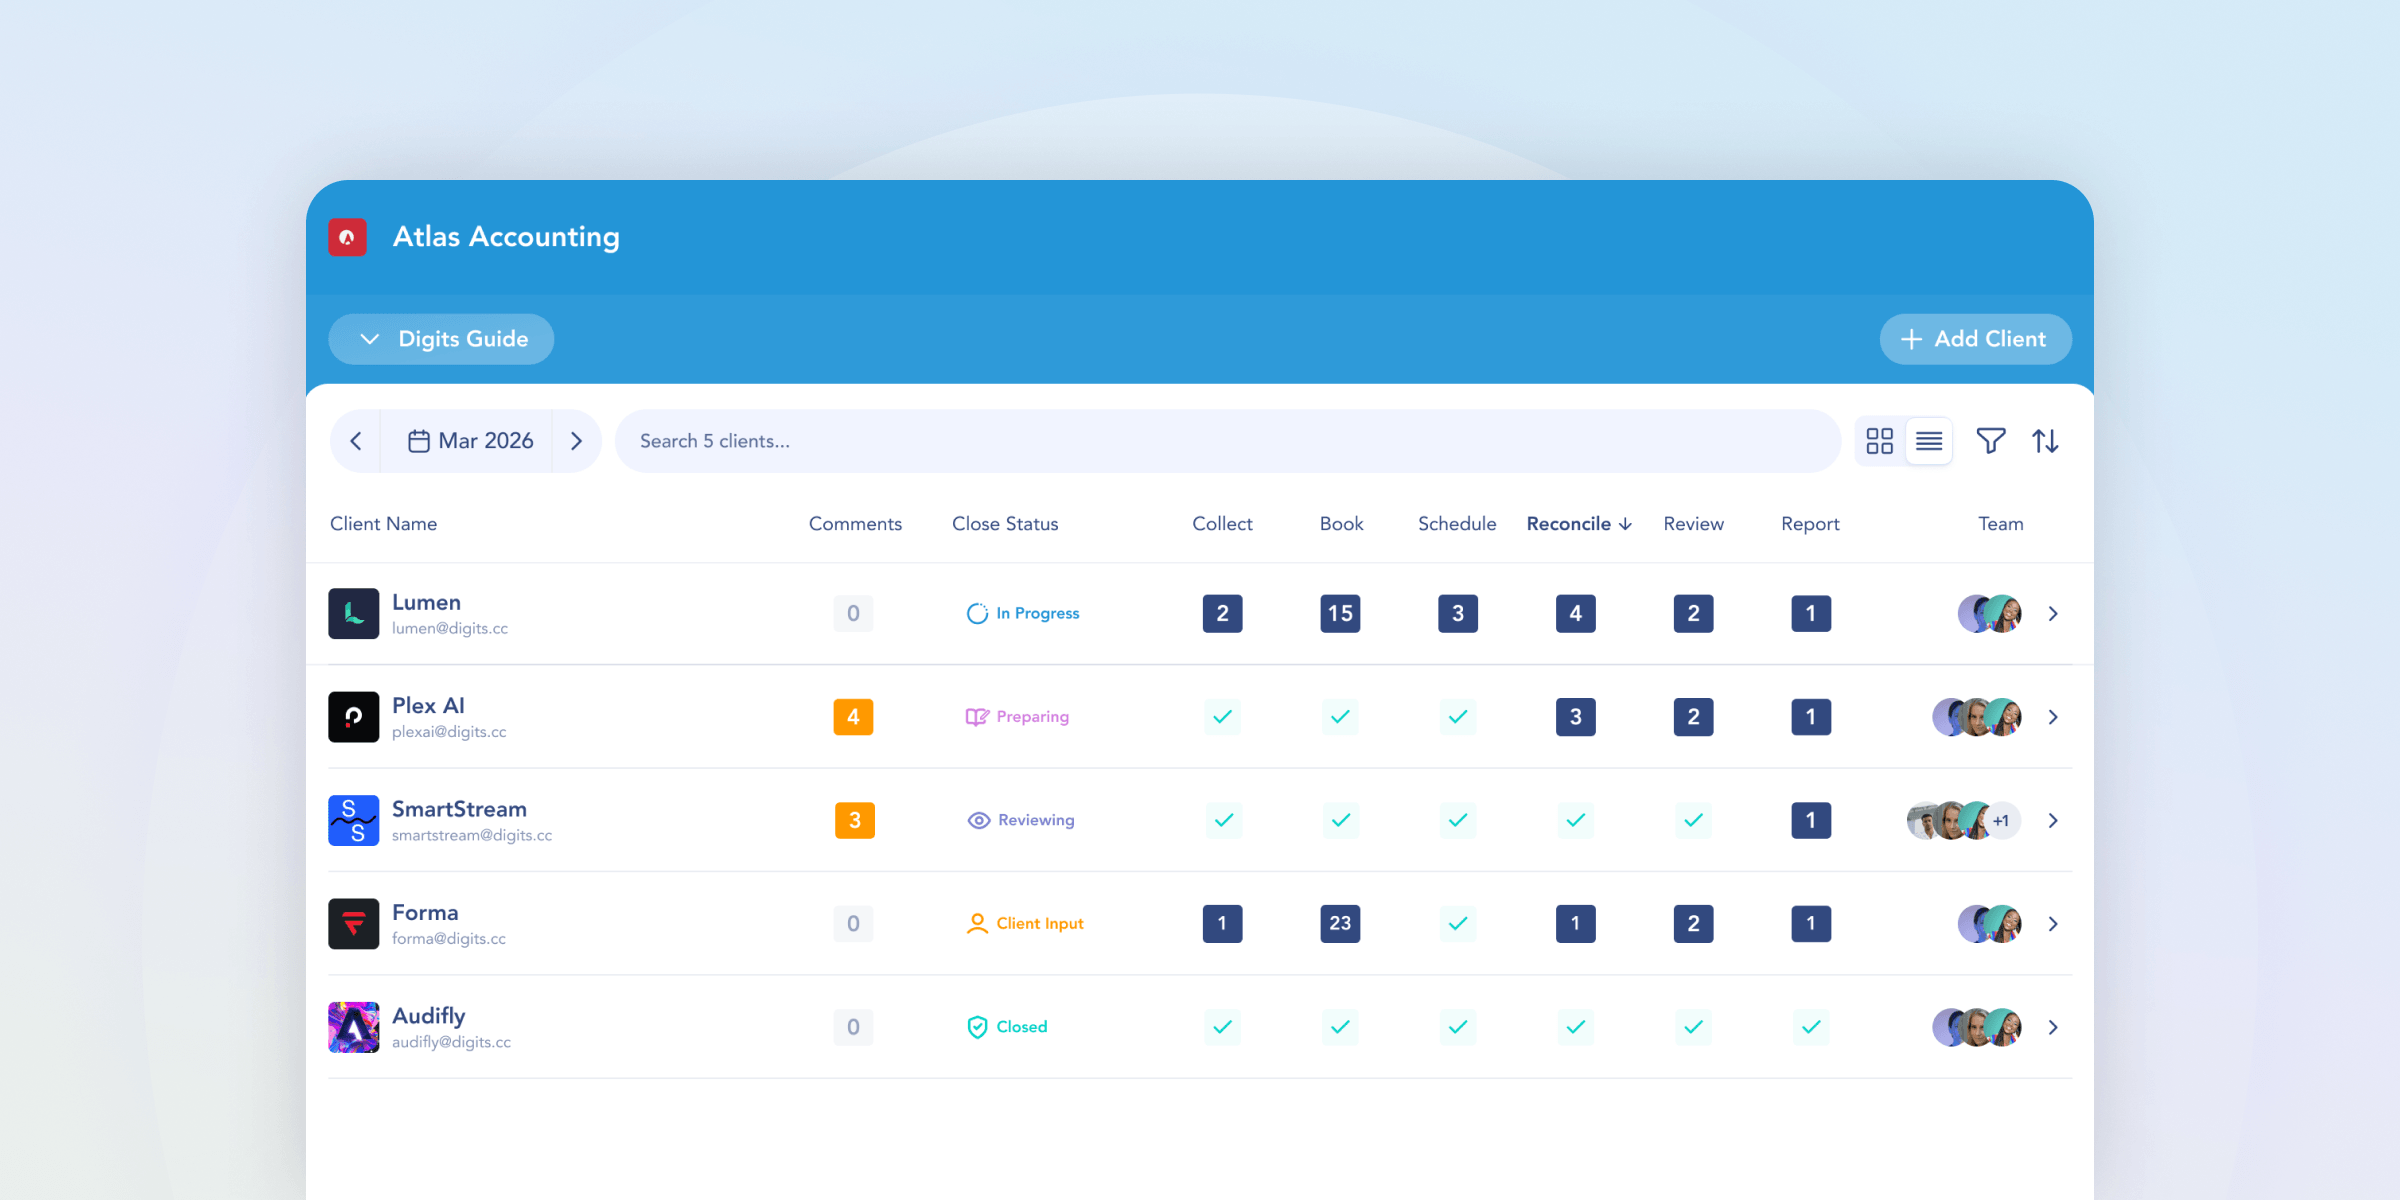The image size is (2400, 1200).
Task: Sort by Client Name column
Action: point(383,523)
